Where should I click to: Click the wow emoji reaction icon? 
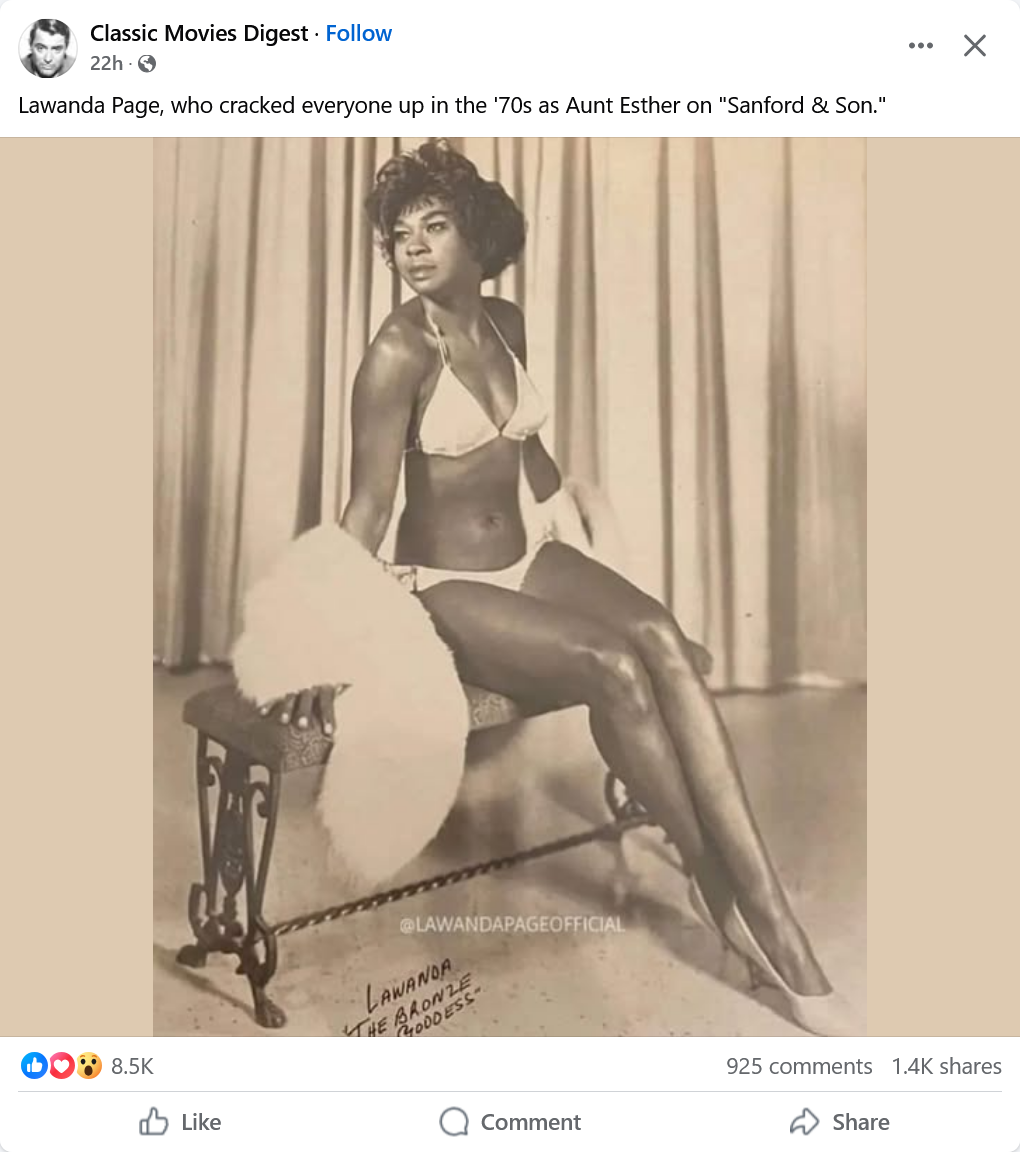coord(89,1065)
